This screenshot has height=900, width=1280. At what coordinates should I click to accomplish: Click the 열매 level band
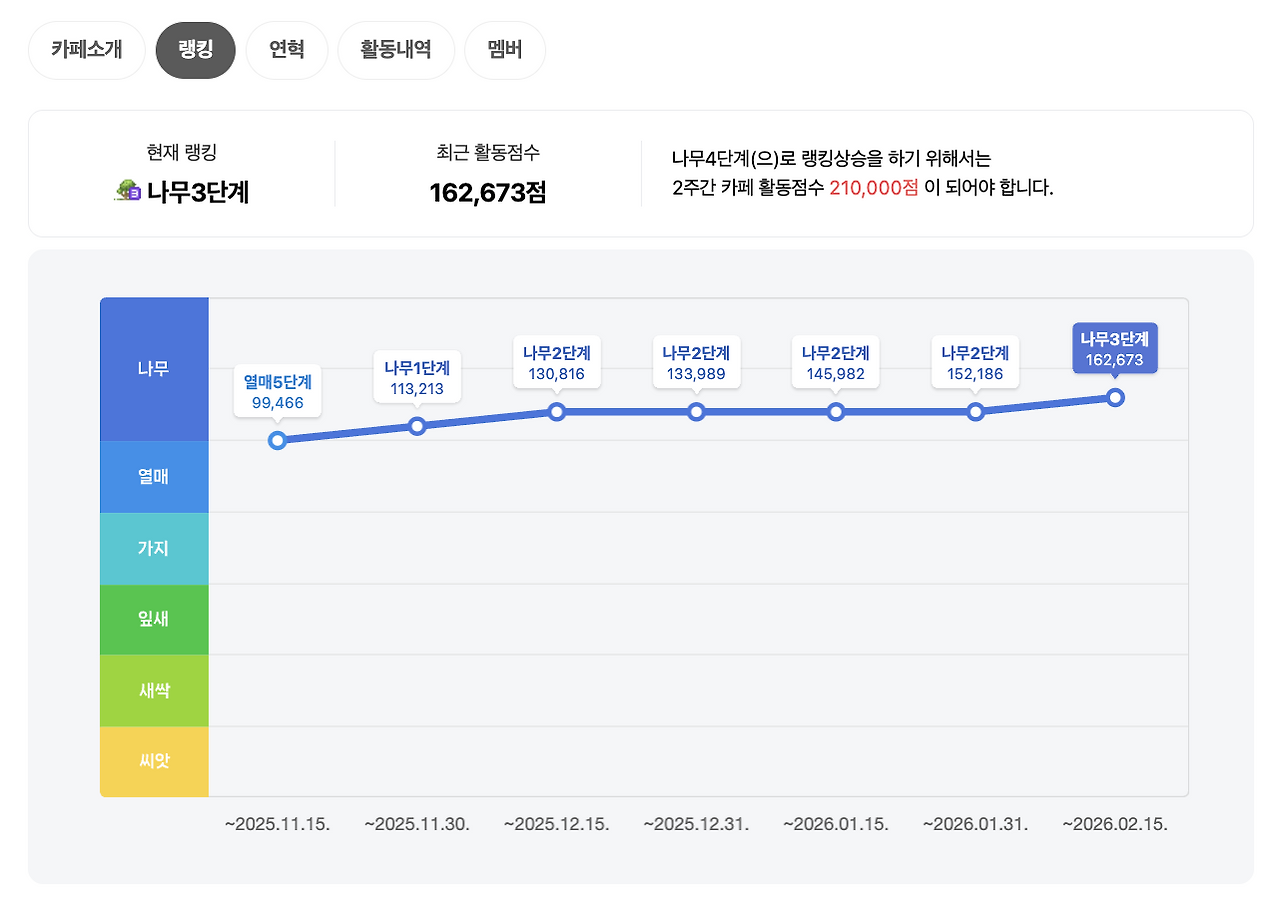point(154,477)
